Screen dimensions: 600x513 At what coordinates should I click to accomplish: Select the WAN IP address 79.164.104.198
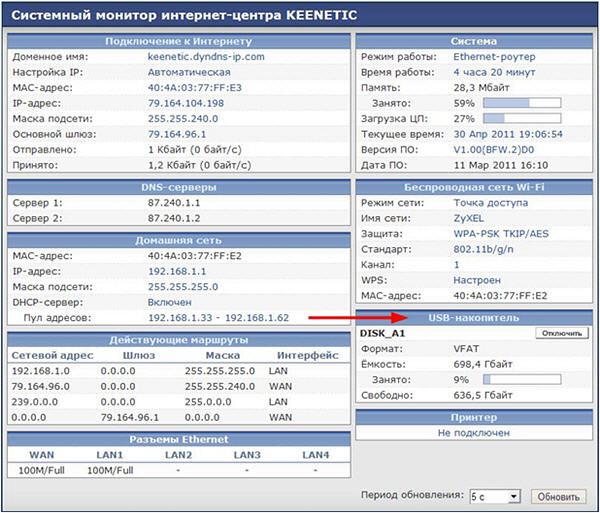(x=186, y=103)
